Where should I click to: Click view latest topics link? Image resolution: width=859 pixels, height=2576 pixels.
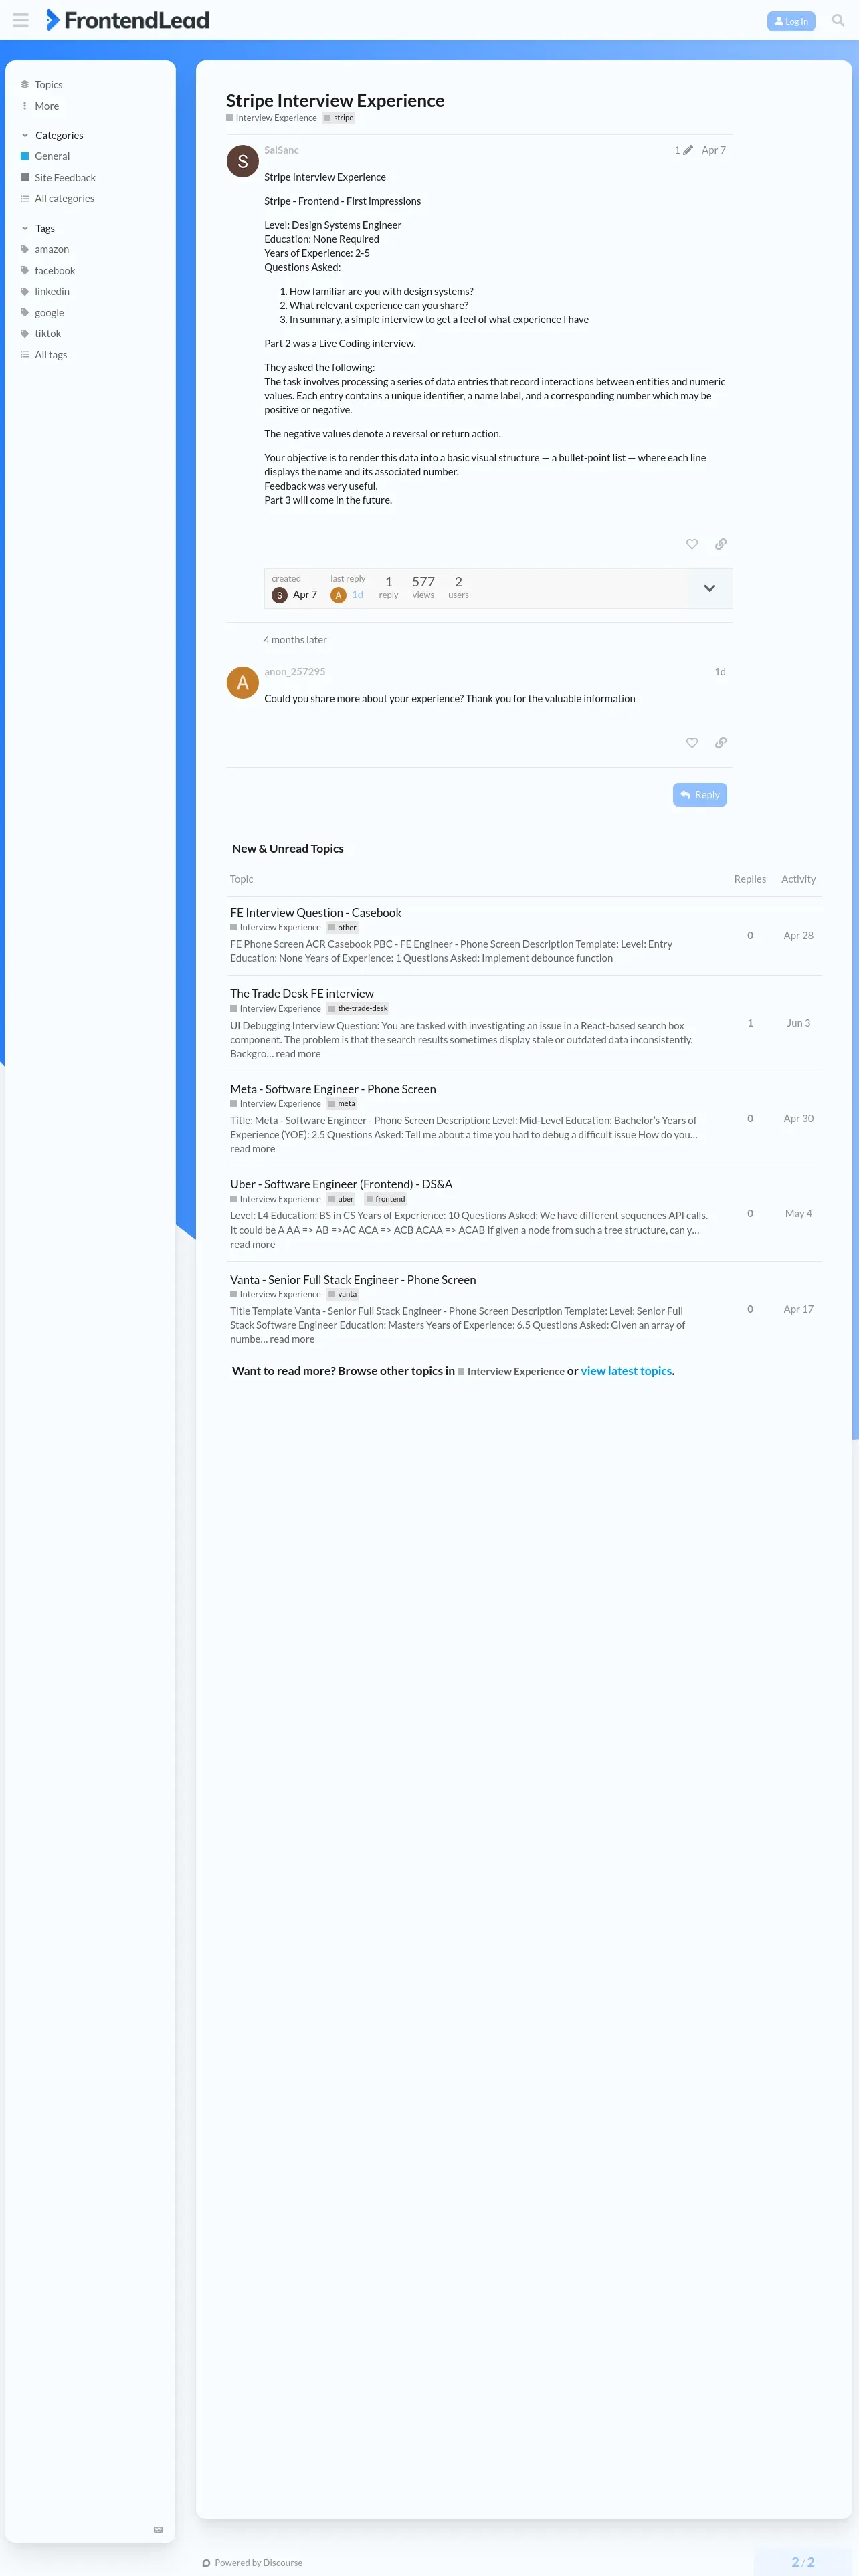point(626,1371)
